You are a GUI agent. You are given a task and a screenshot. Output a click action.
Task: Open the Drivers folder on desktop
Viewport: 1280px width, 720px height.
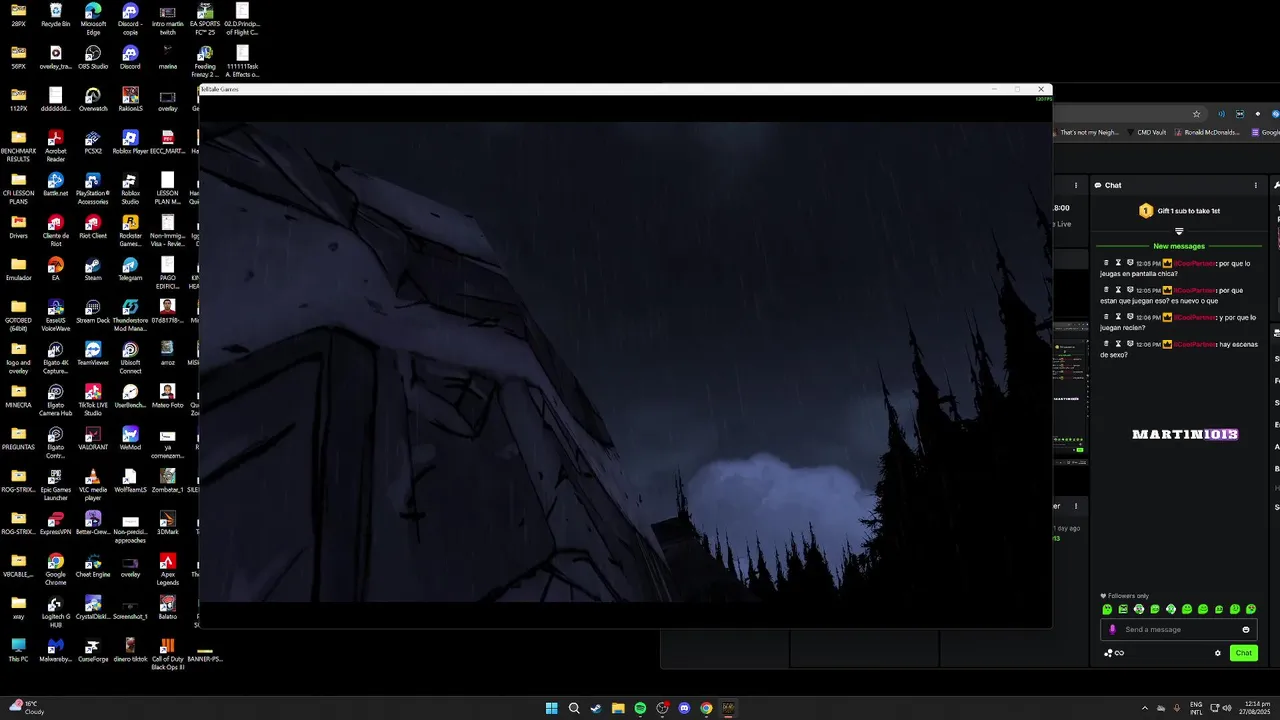[x=18, y=226]
